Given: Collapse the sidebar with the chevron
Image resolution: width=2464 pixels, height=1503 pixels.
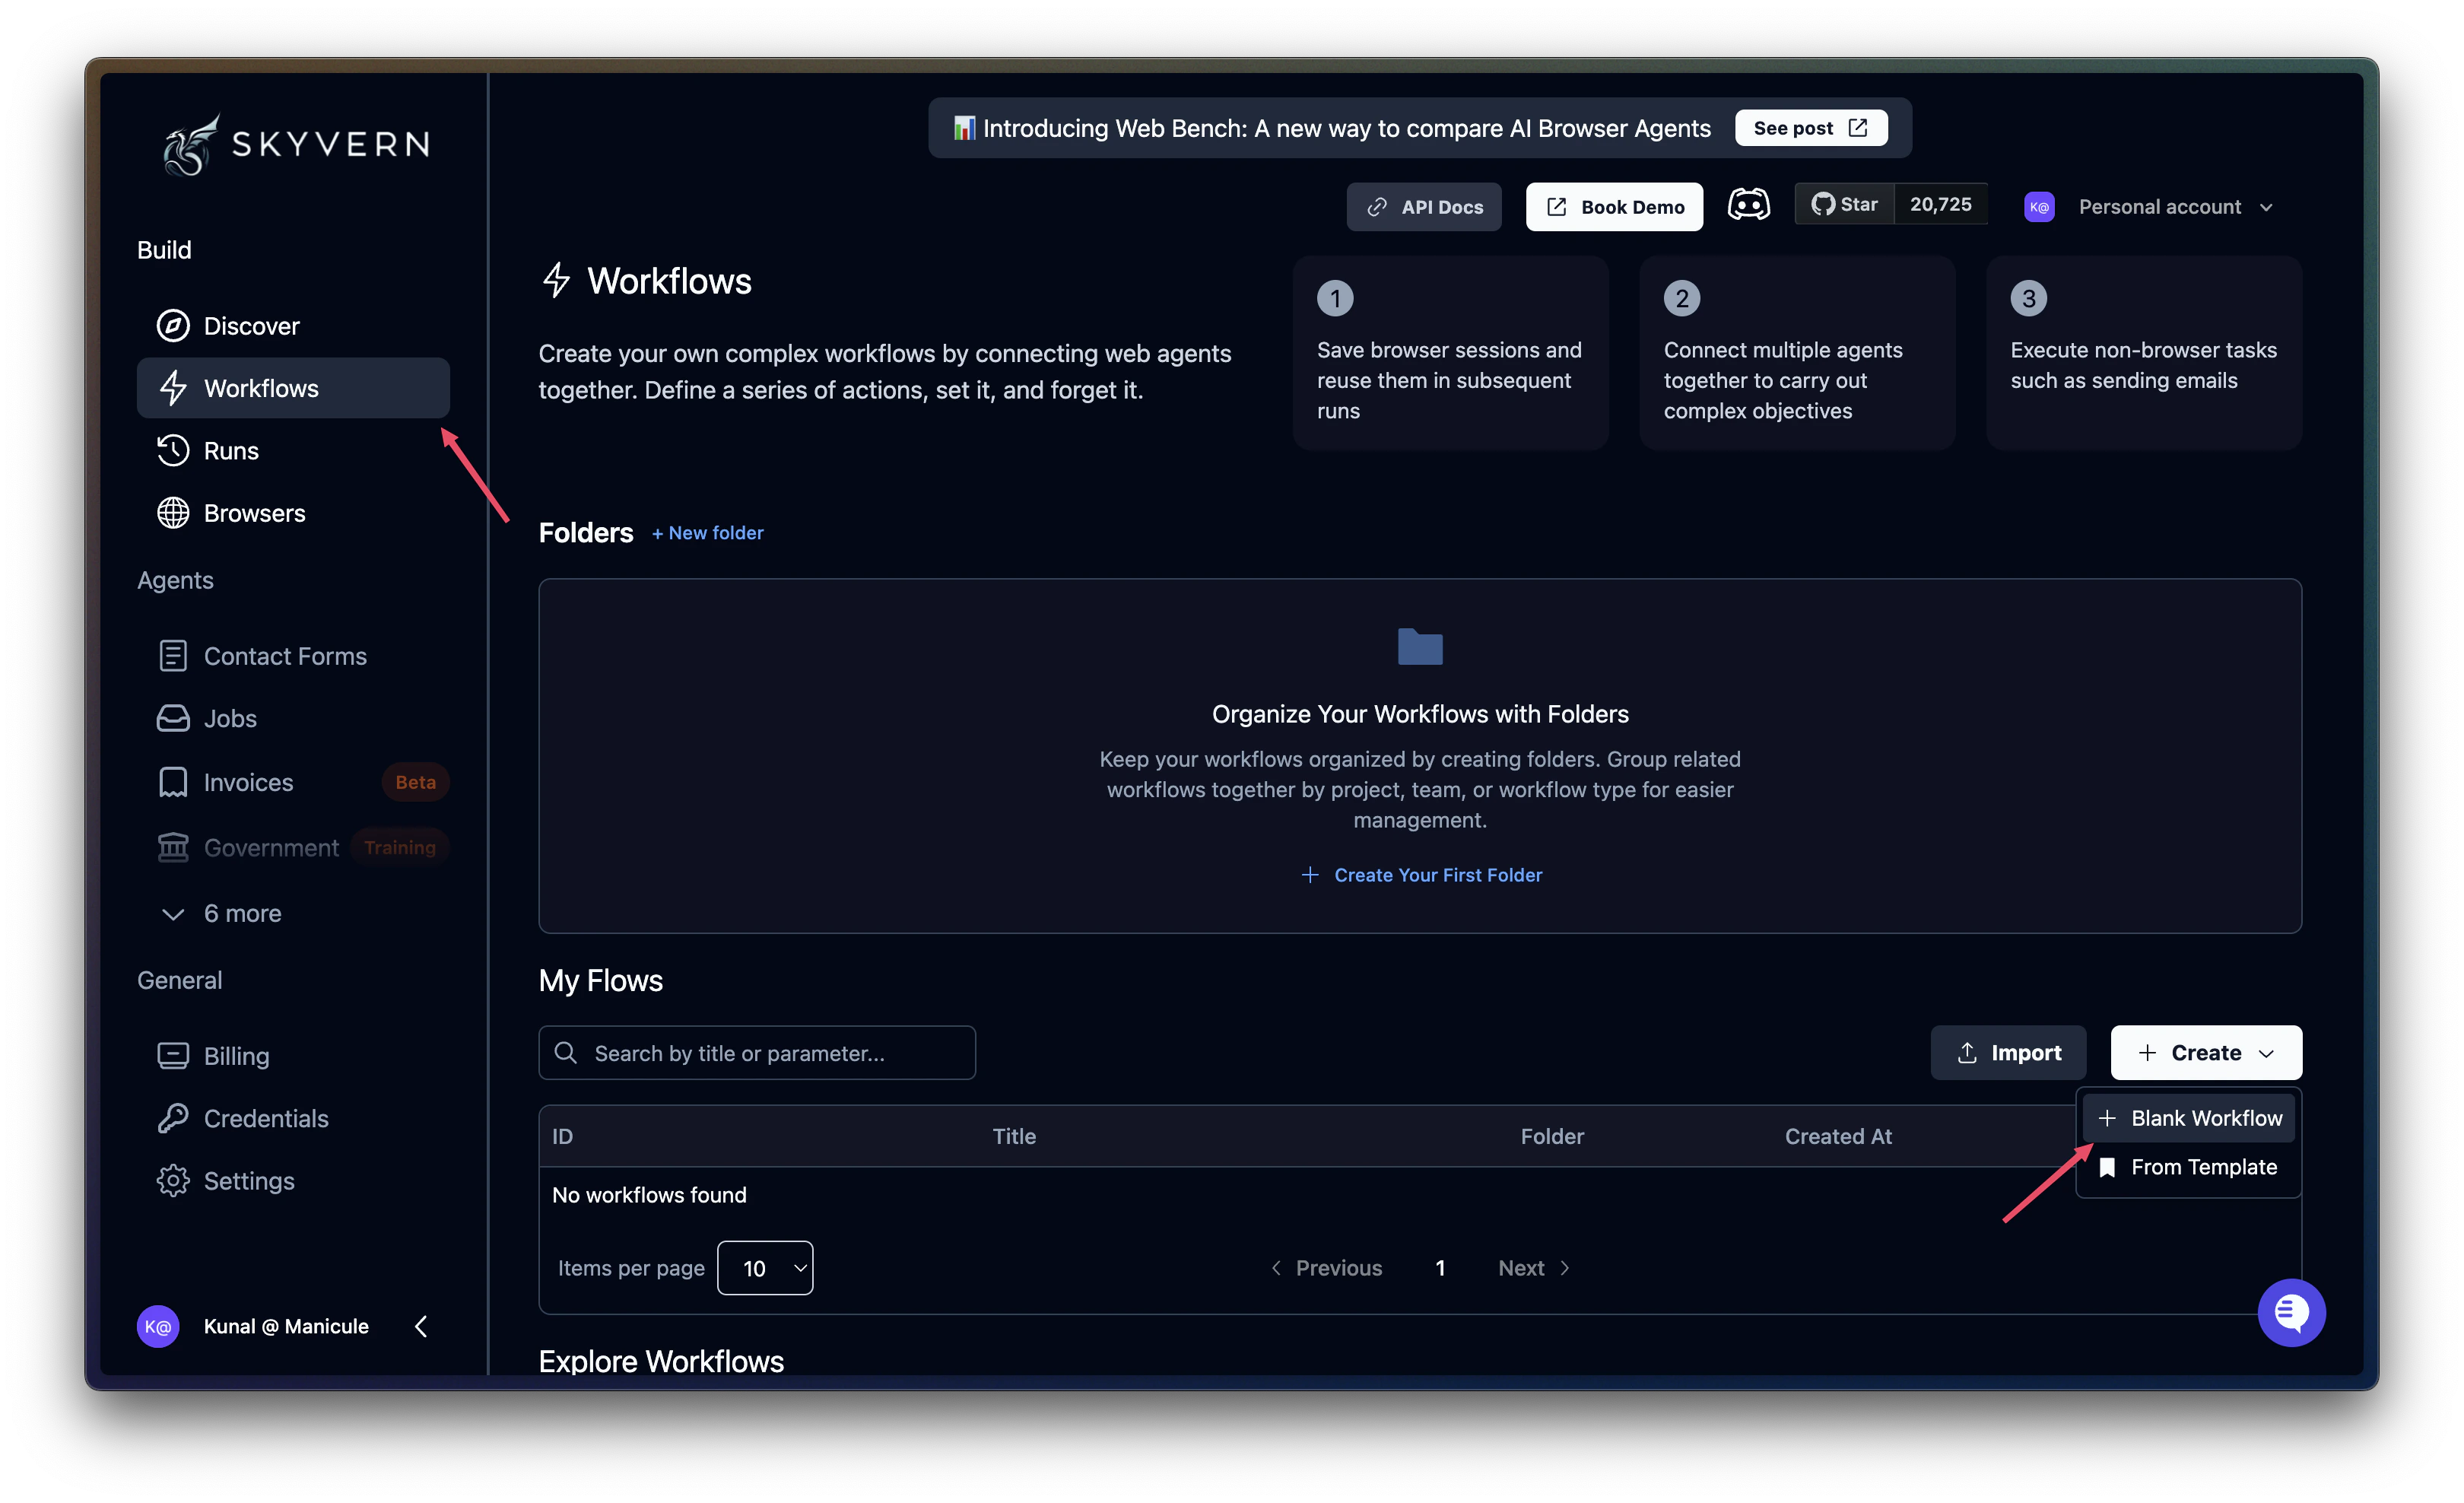Looking at the screenshot, I should click(420, 1326).
